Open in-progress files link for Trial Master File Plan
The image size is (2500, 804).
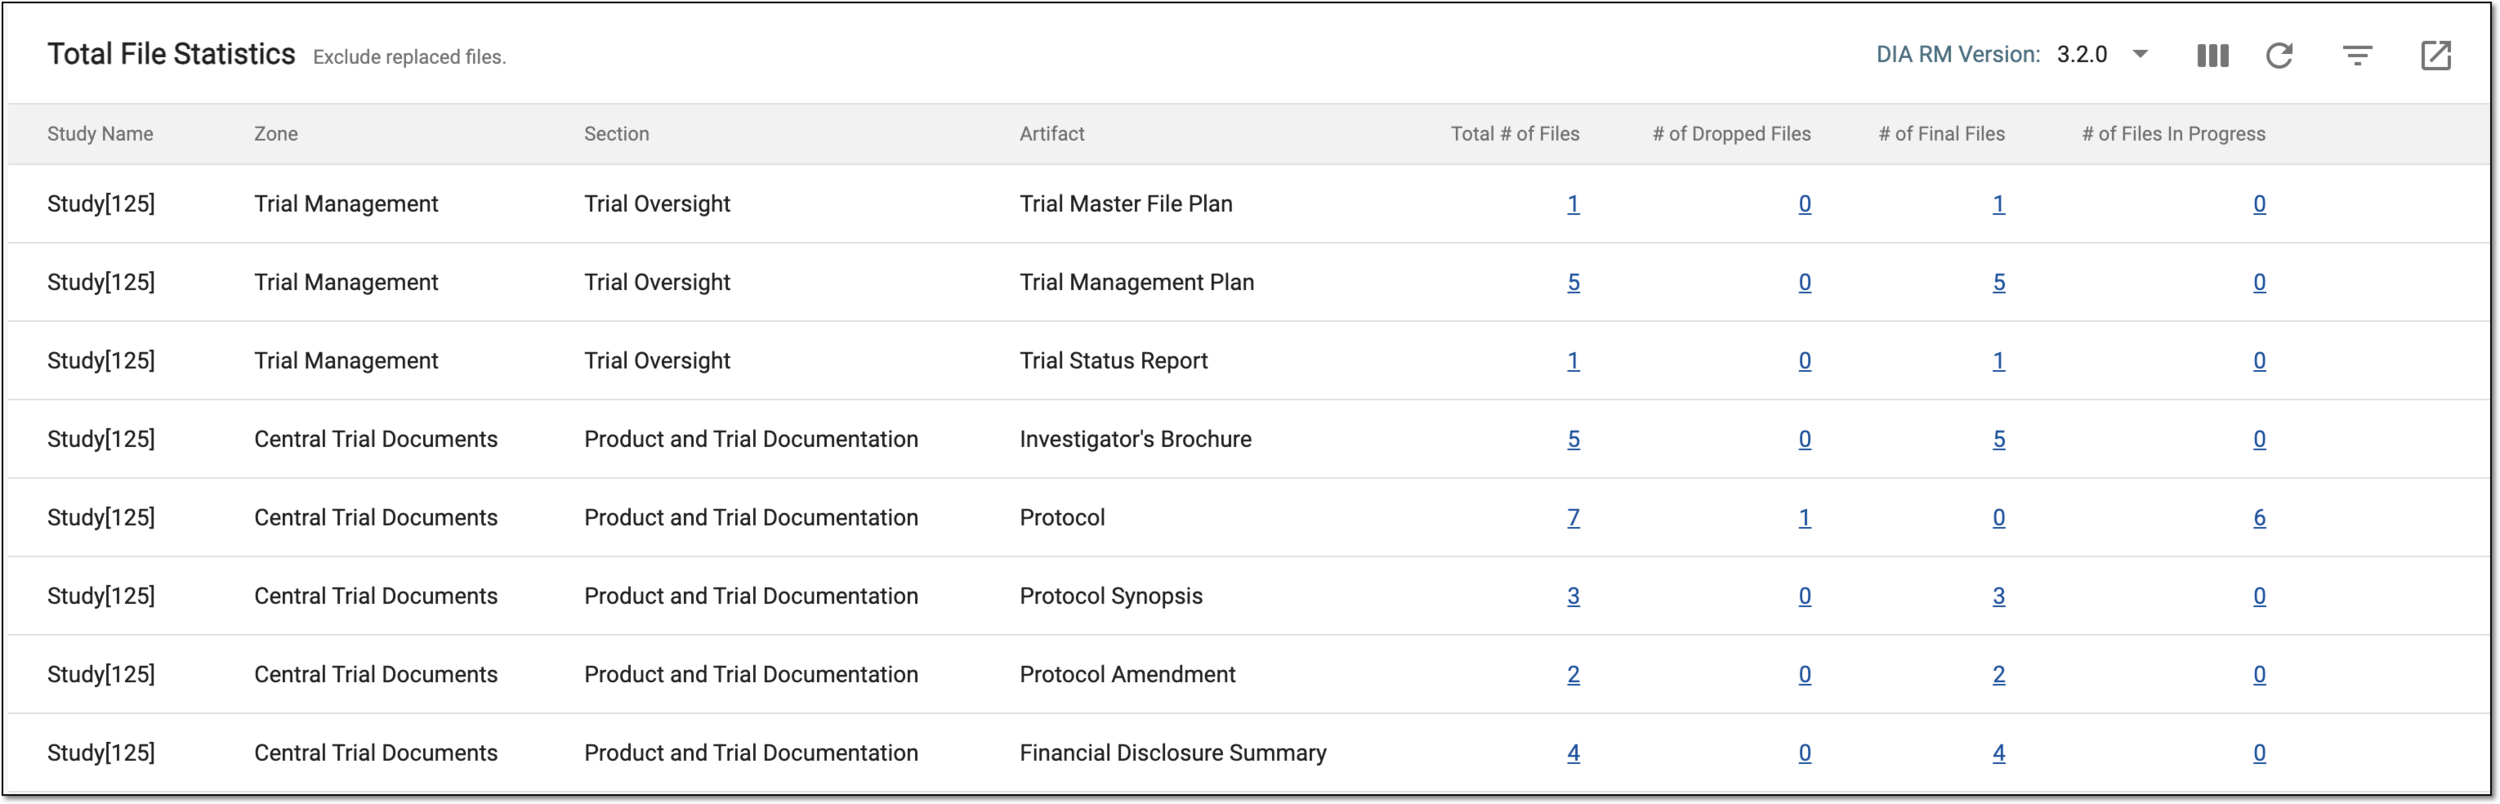pos(2259,204)
